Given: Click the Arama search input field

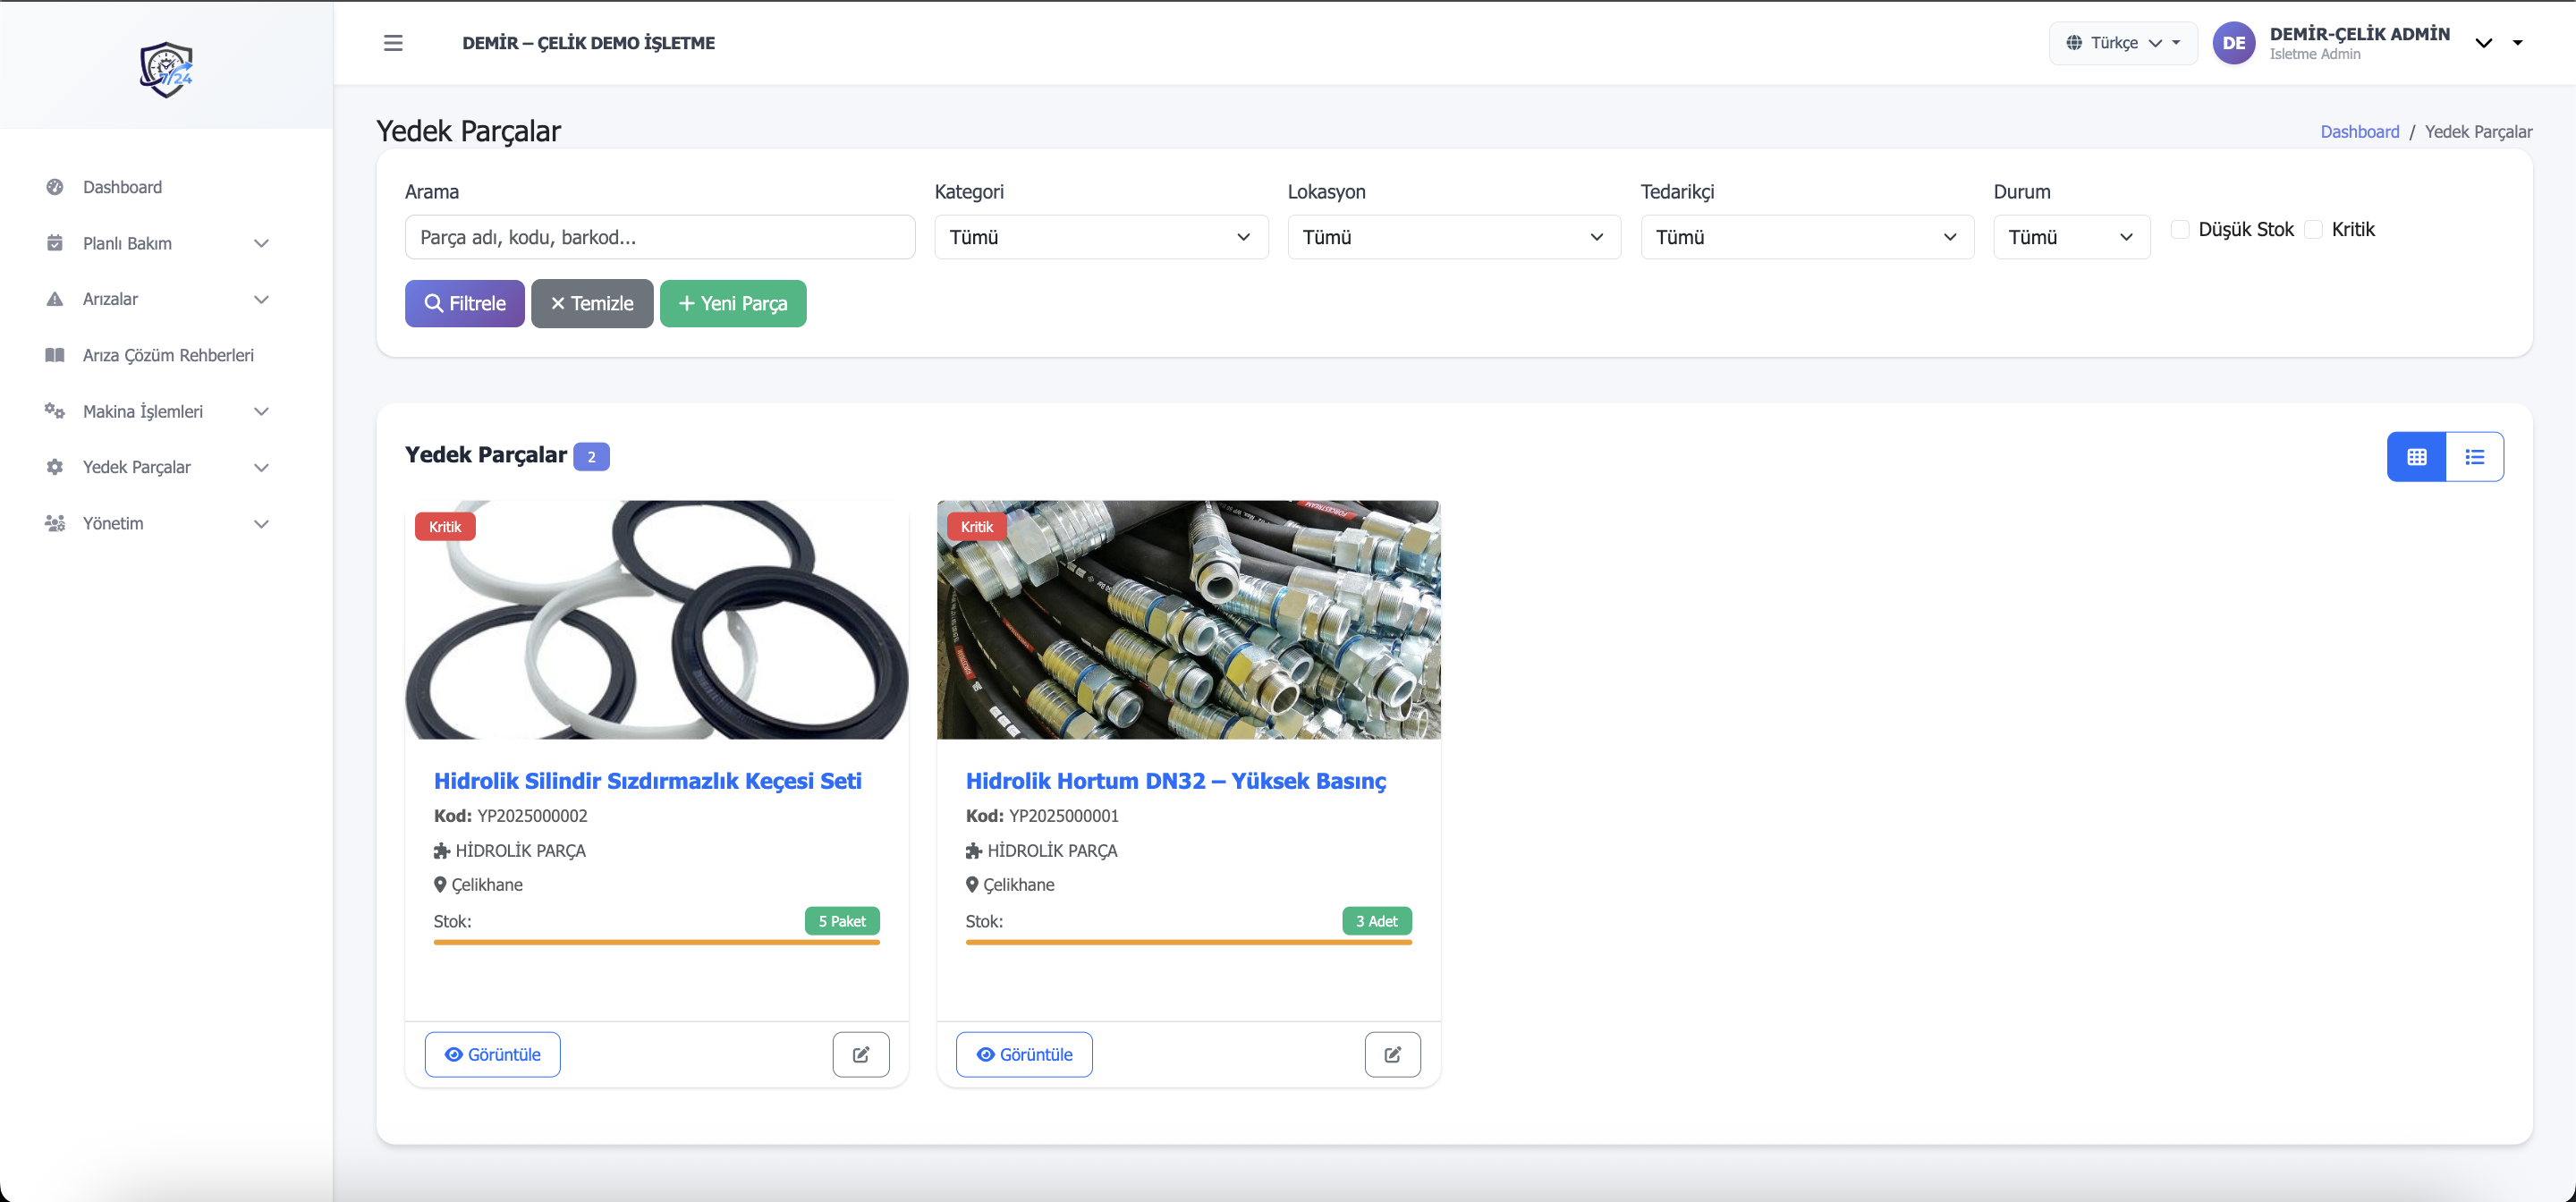Looking at the screenshot, I should pos(659,237).
